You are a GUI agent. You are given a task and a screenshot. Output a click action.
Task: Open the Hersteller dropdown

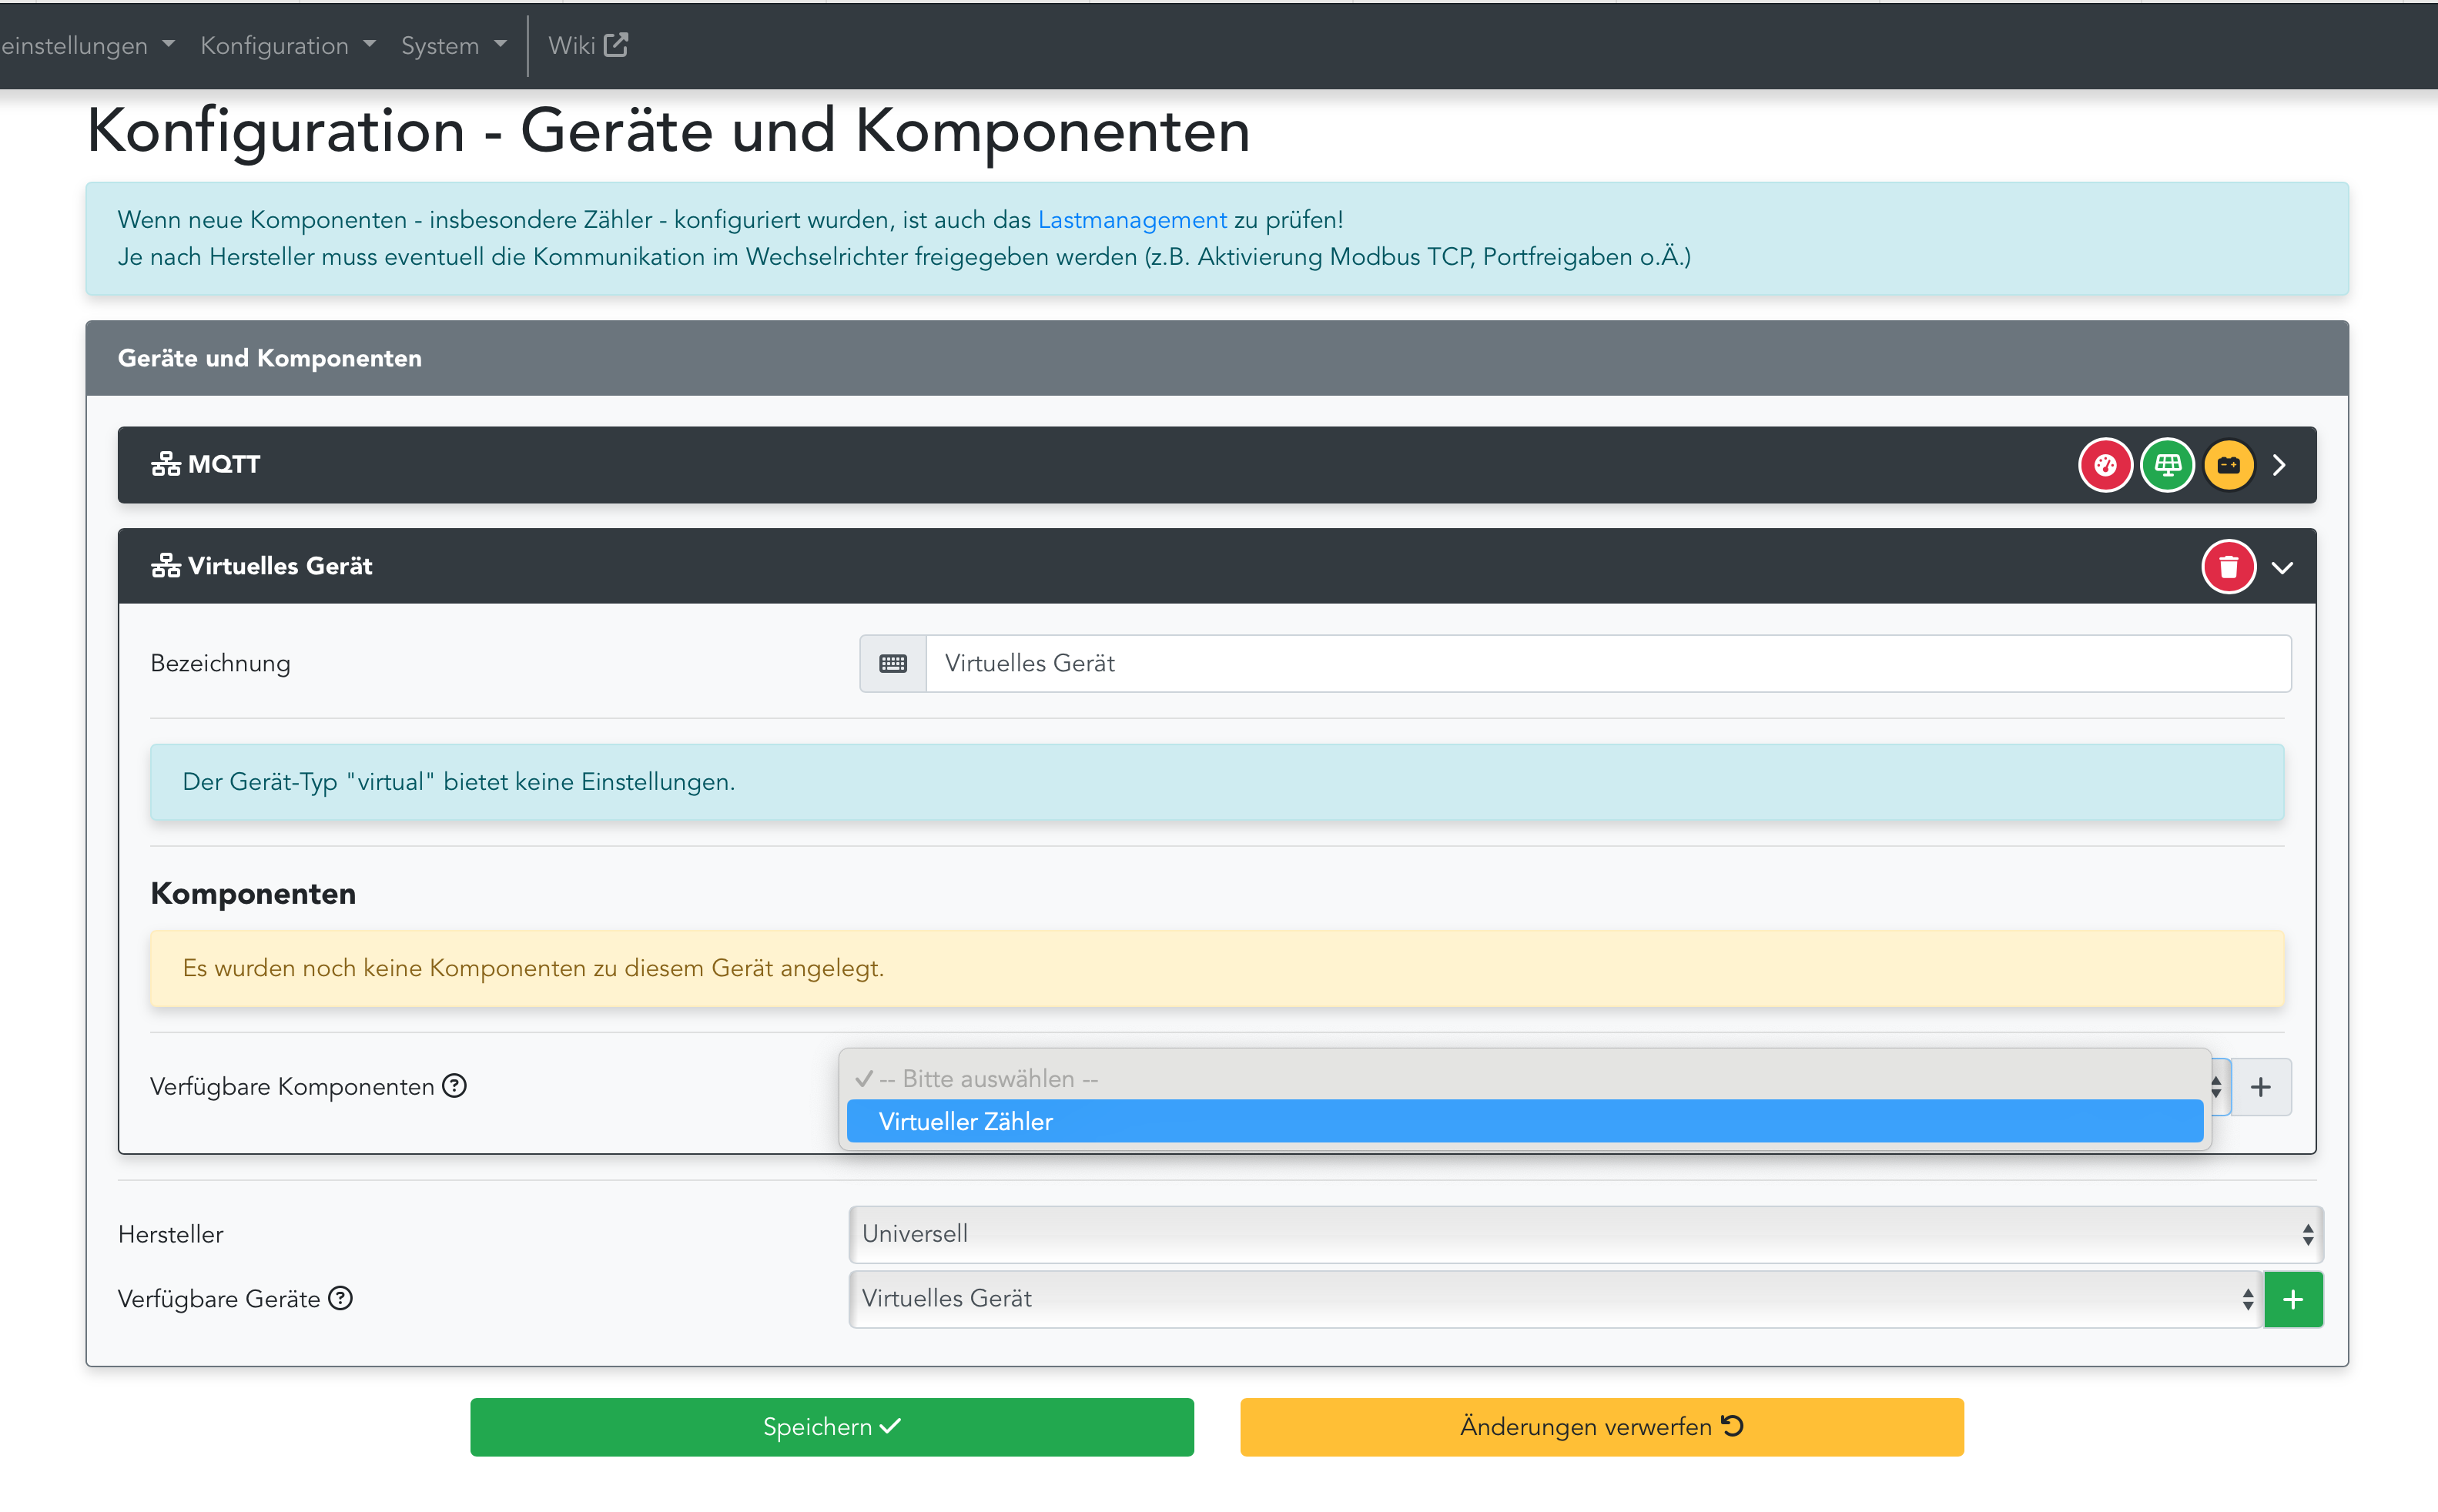coord(1585,1234)
